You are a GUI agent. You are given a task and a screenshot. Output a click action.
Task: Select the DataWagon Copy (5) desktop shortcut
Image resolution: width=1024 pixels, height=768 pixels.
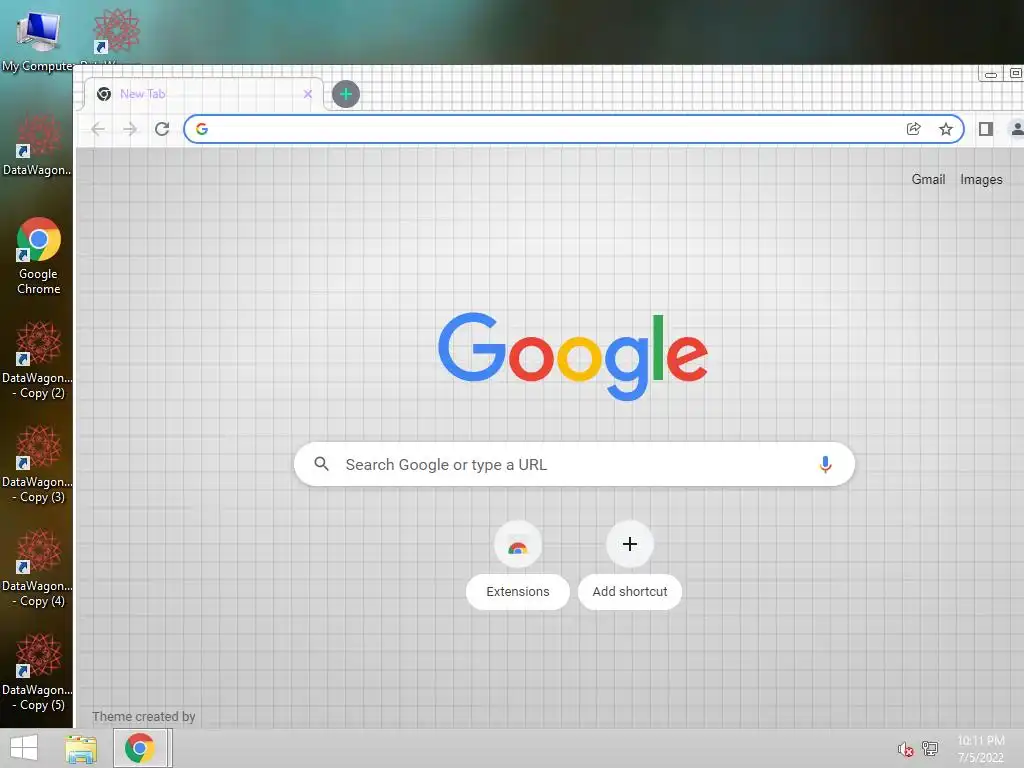coord(38,672)
